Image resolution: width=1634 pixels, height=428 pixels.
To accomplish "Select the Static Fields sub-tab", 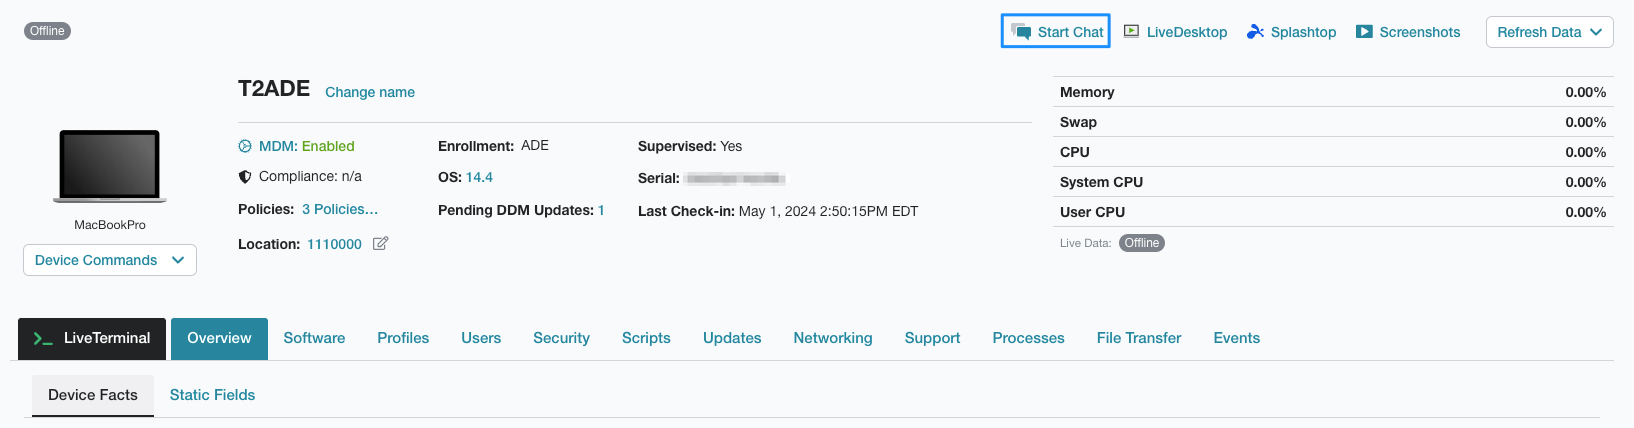I will (x=212, y=395).
